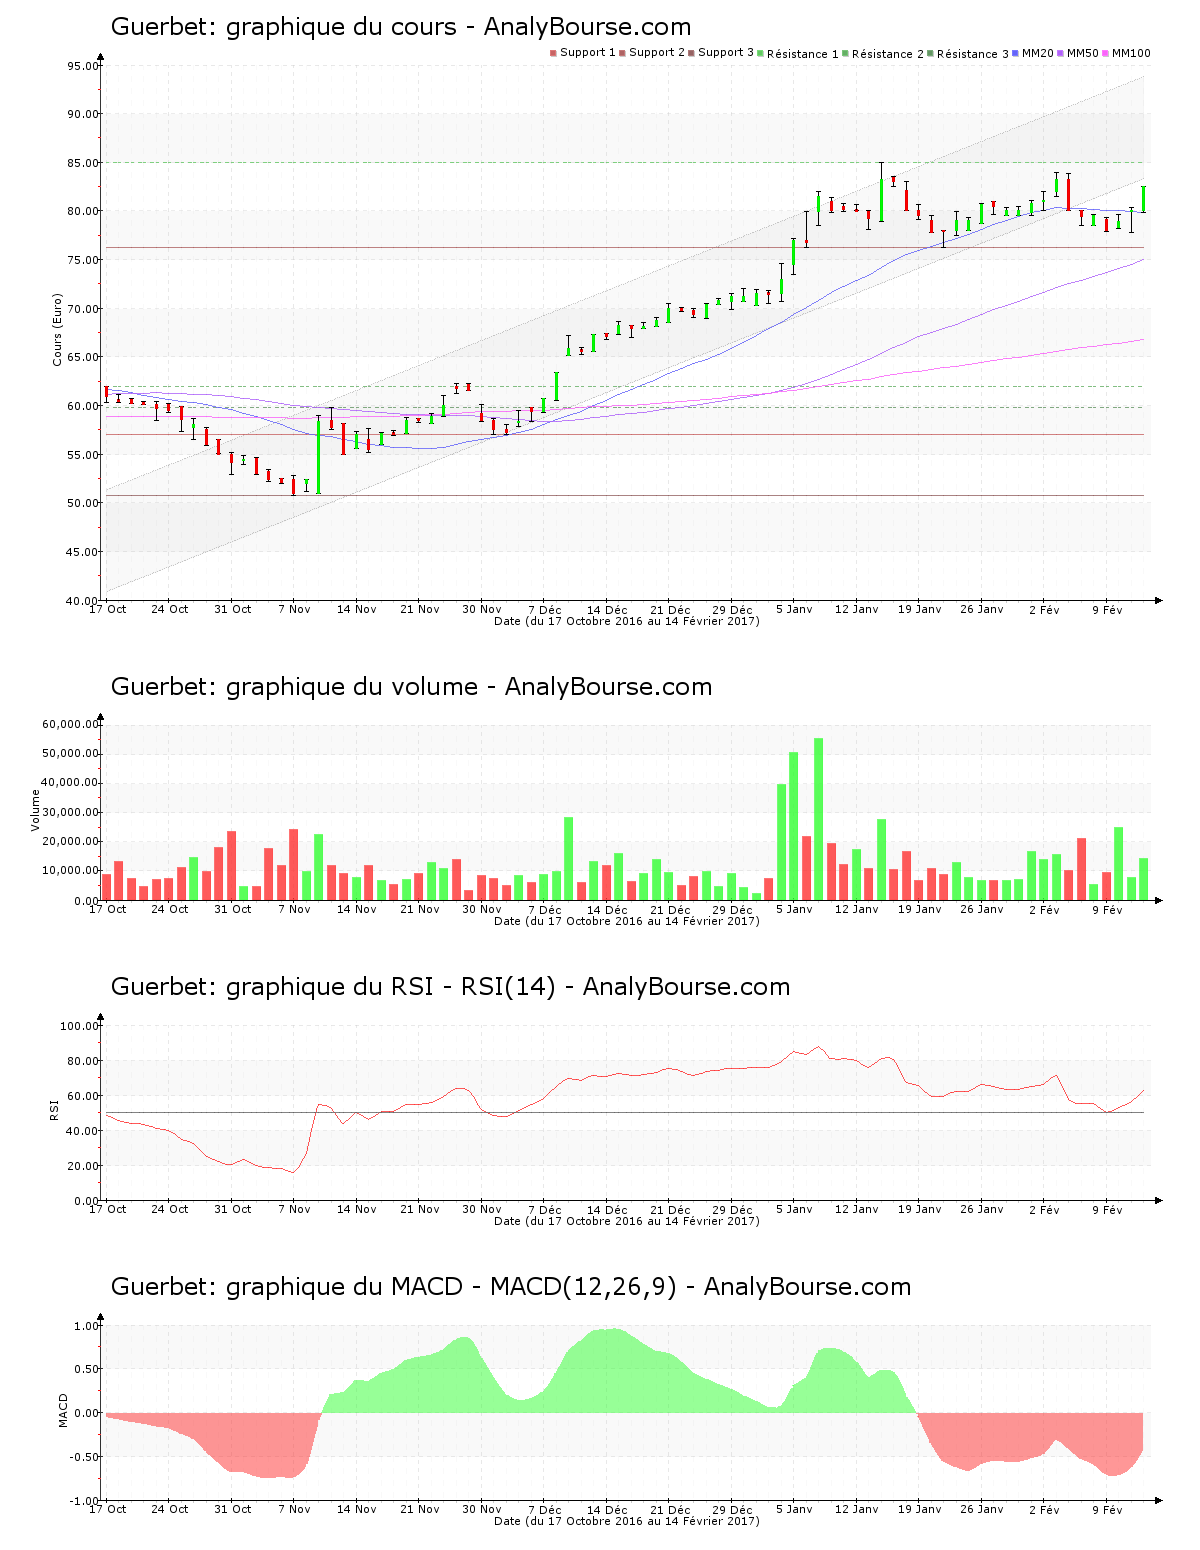Click the title 'Guerbet: graphique du volume'
Screen dimensions: 1200x1550
[294, 687]
